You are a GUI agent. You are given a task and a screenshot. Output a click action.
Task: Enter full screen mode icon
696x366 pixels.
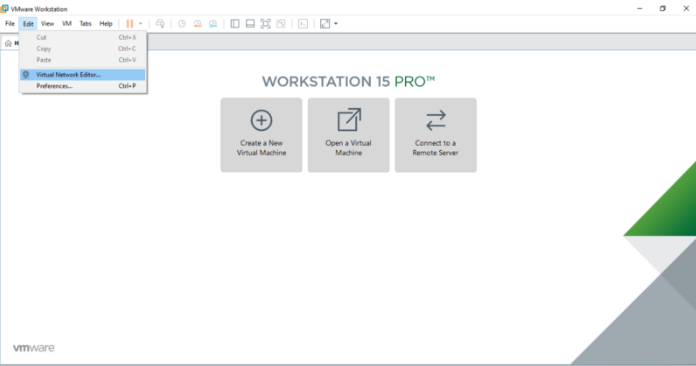(x=265, y=24)
